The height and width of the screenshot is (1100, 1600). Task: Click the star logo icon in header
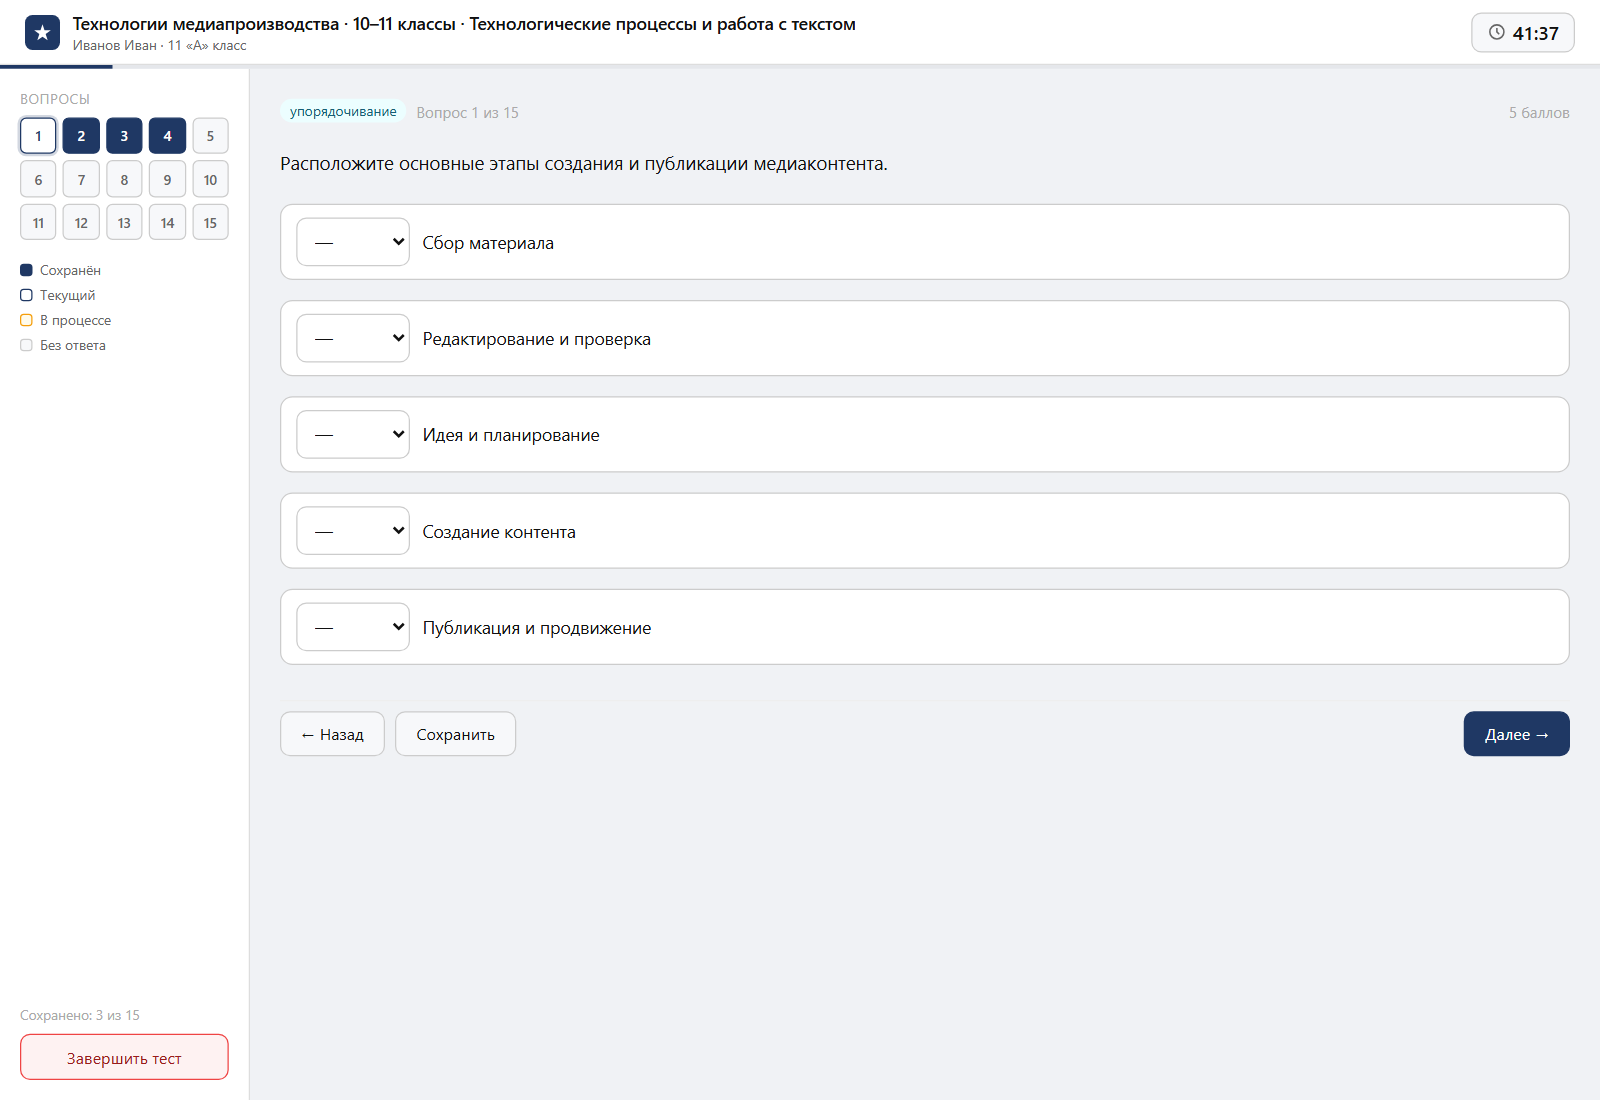(42, 33)
